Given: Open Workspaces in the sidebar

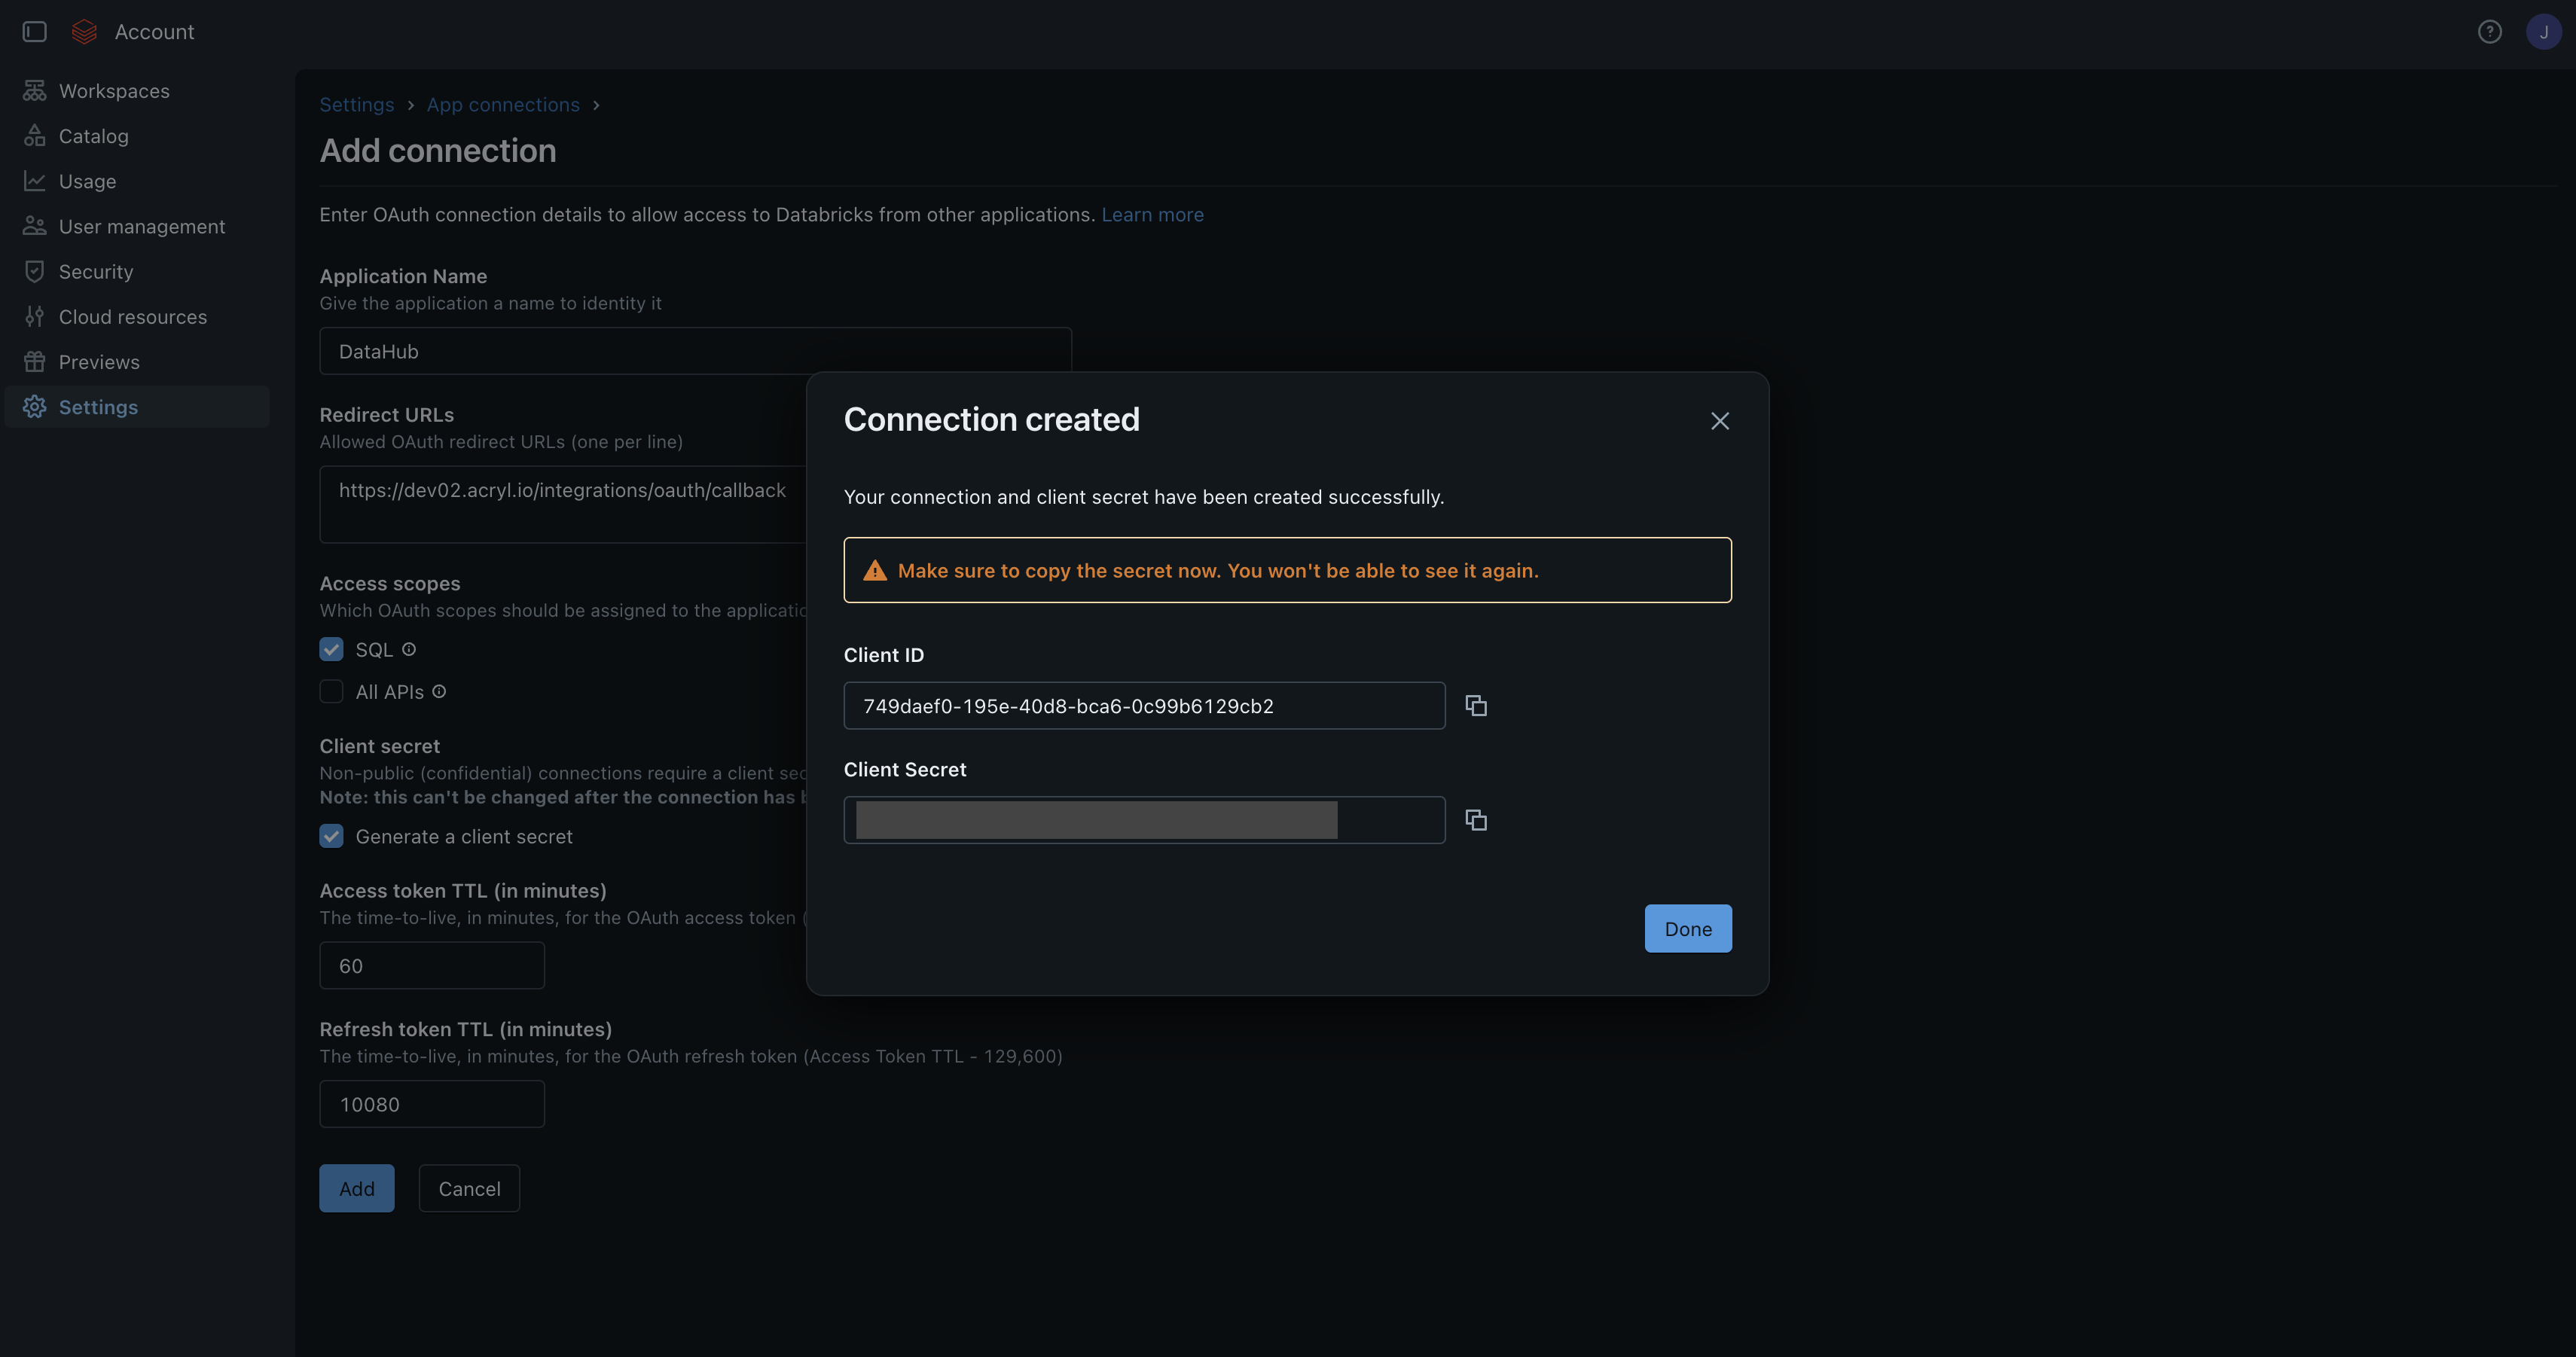Looking at the screenshot, I should pyautogui.click(x=114, y=91).
